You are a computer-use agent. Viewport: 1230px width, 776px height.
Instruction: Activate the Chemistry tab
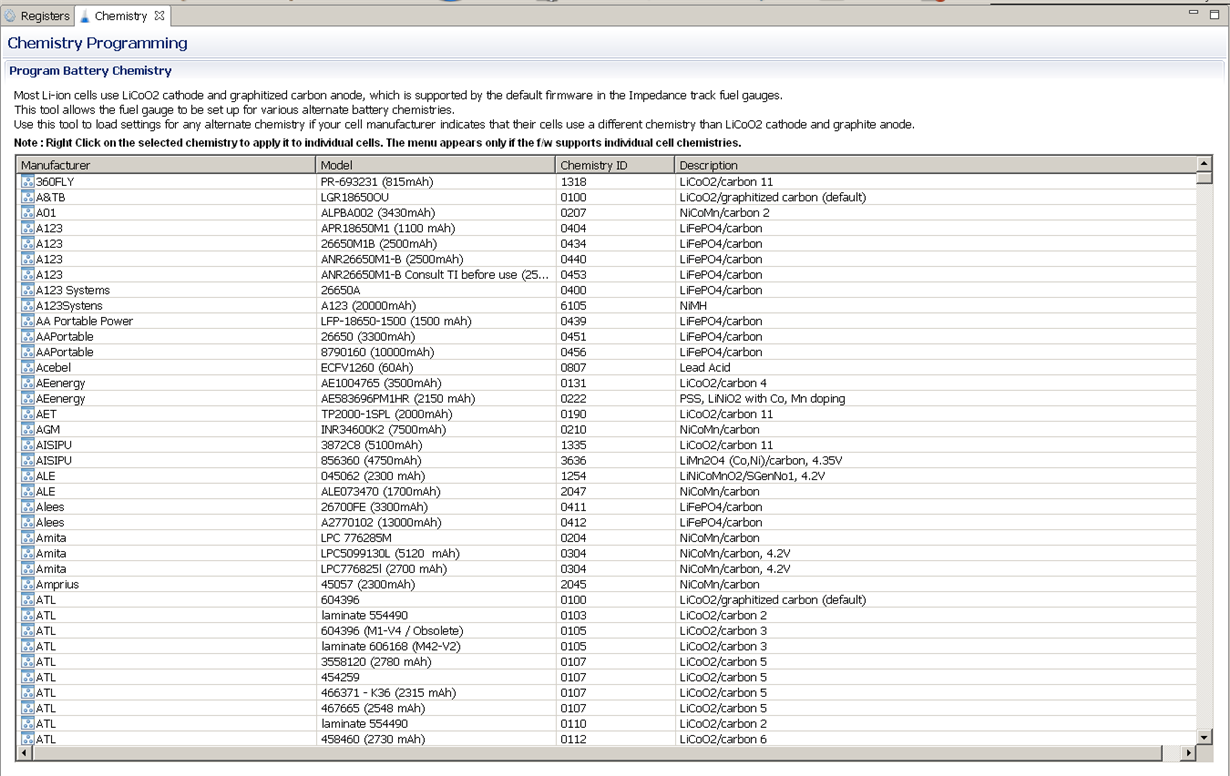click(x=120, y=16)
